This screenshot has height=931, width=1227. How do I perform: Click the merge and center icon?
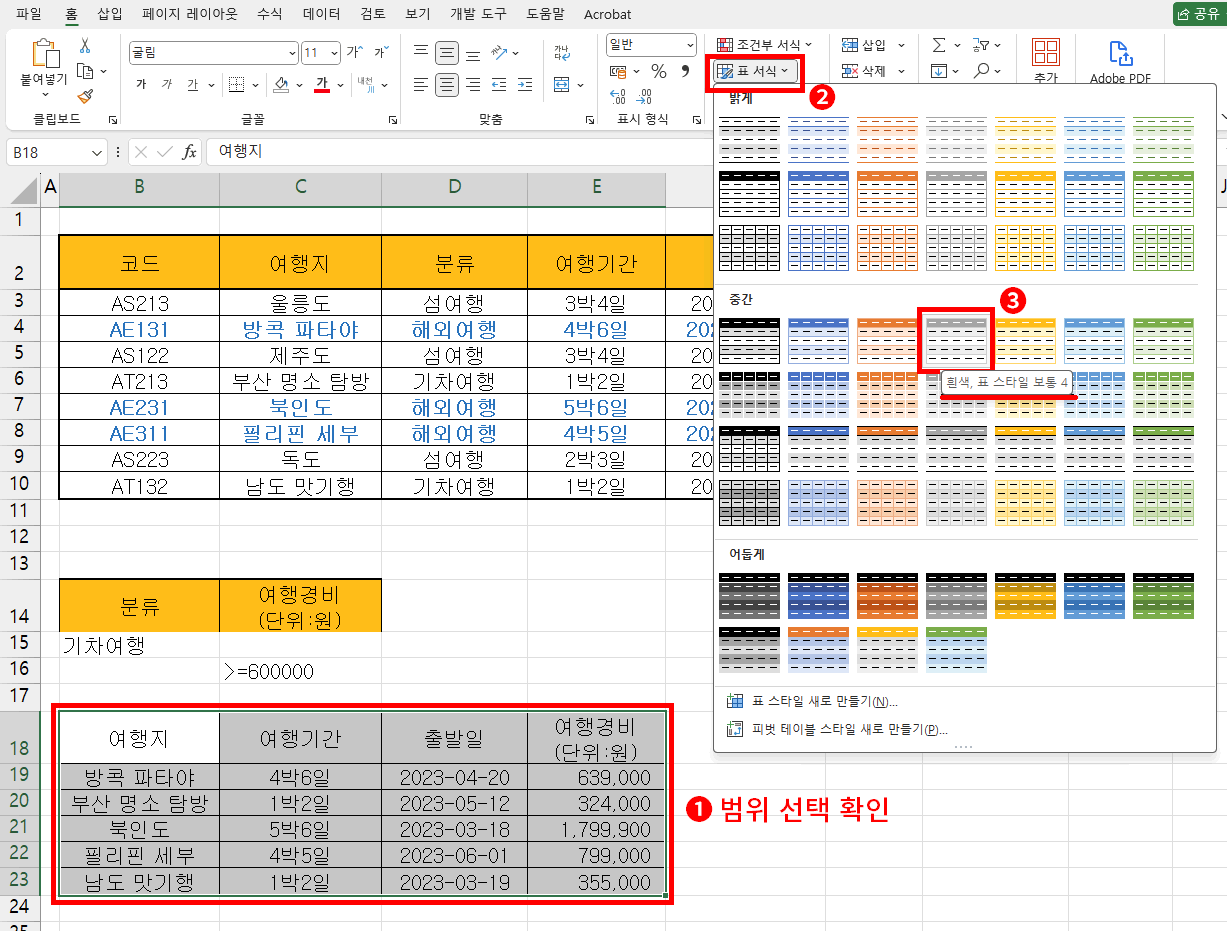[562, 84]
